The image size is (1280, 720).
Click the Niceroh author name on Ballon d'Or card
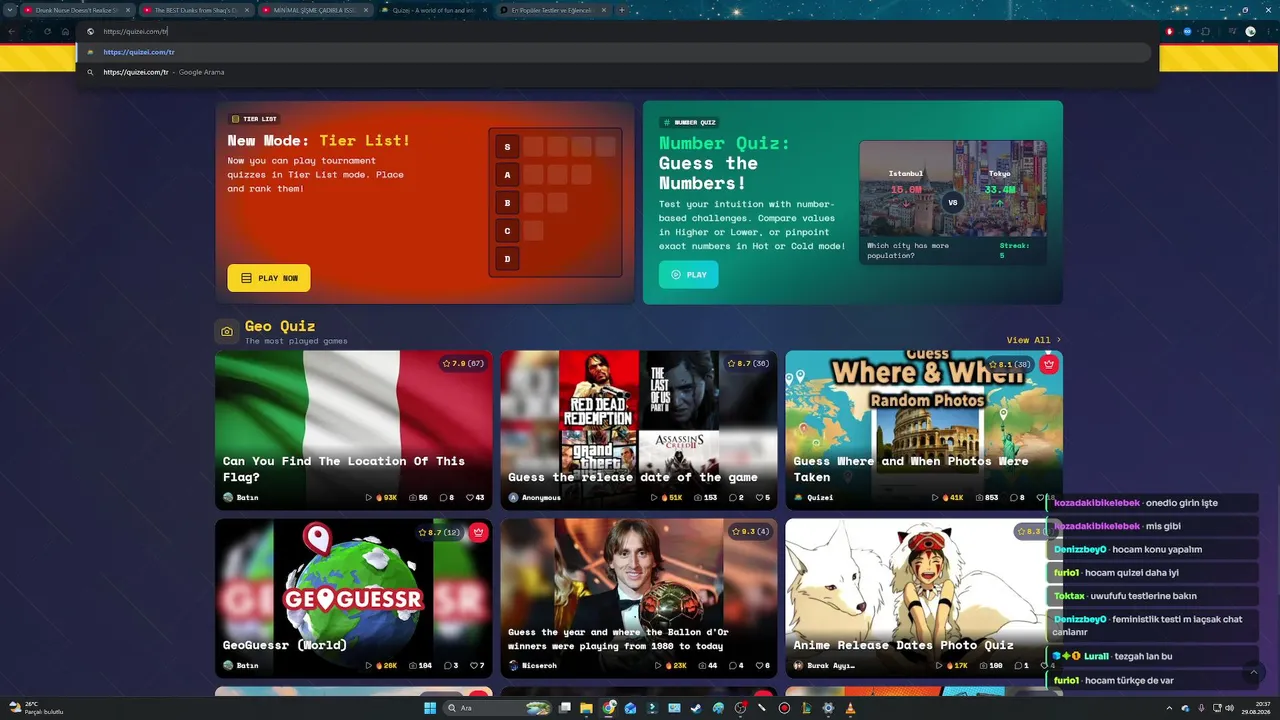(541, 665)
